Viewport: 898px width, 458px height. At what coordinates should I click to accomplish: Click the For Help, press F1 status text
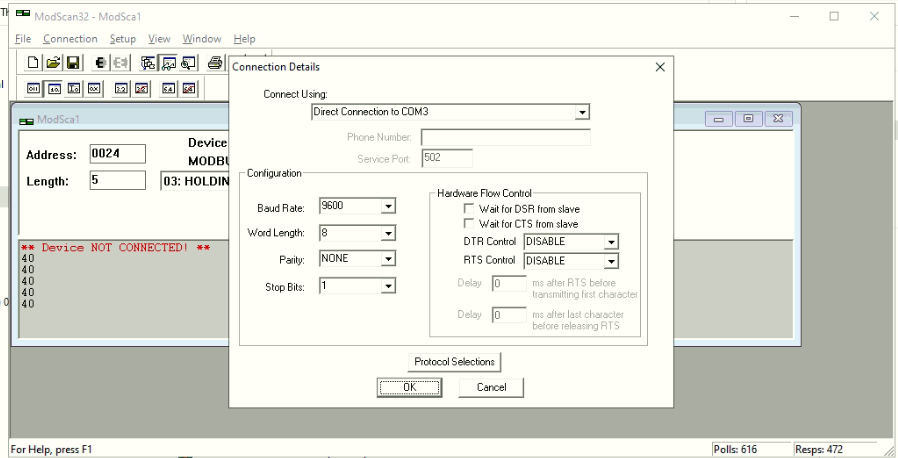click(51, 449)
